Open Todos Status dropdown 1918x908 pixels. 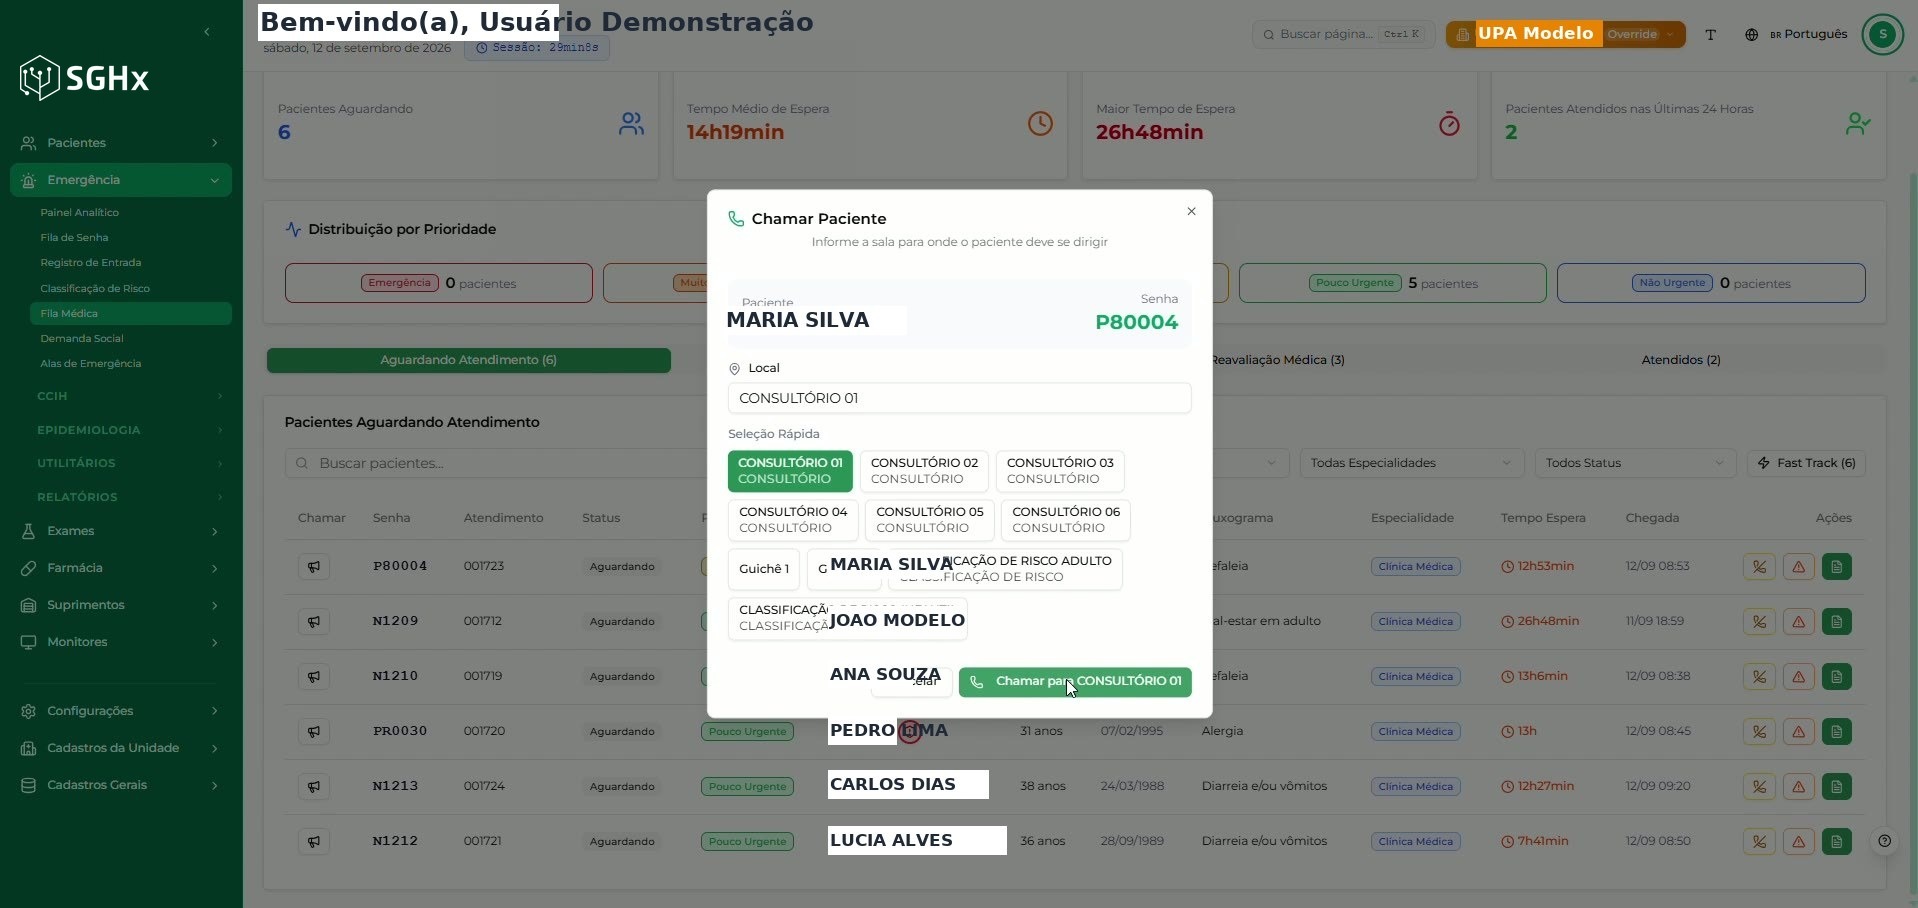[1634, 463]
